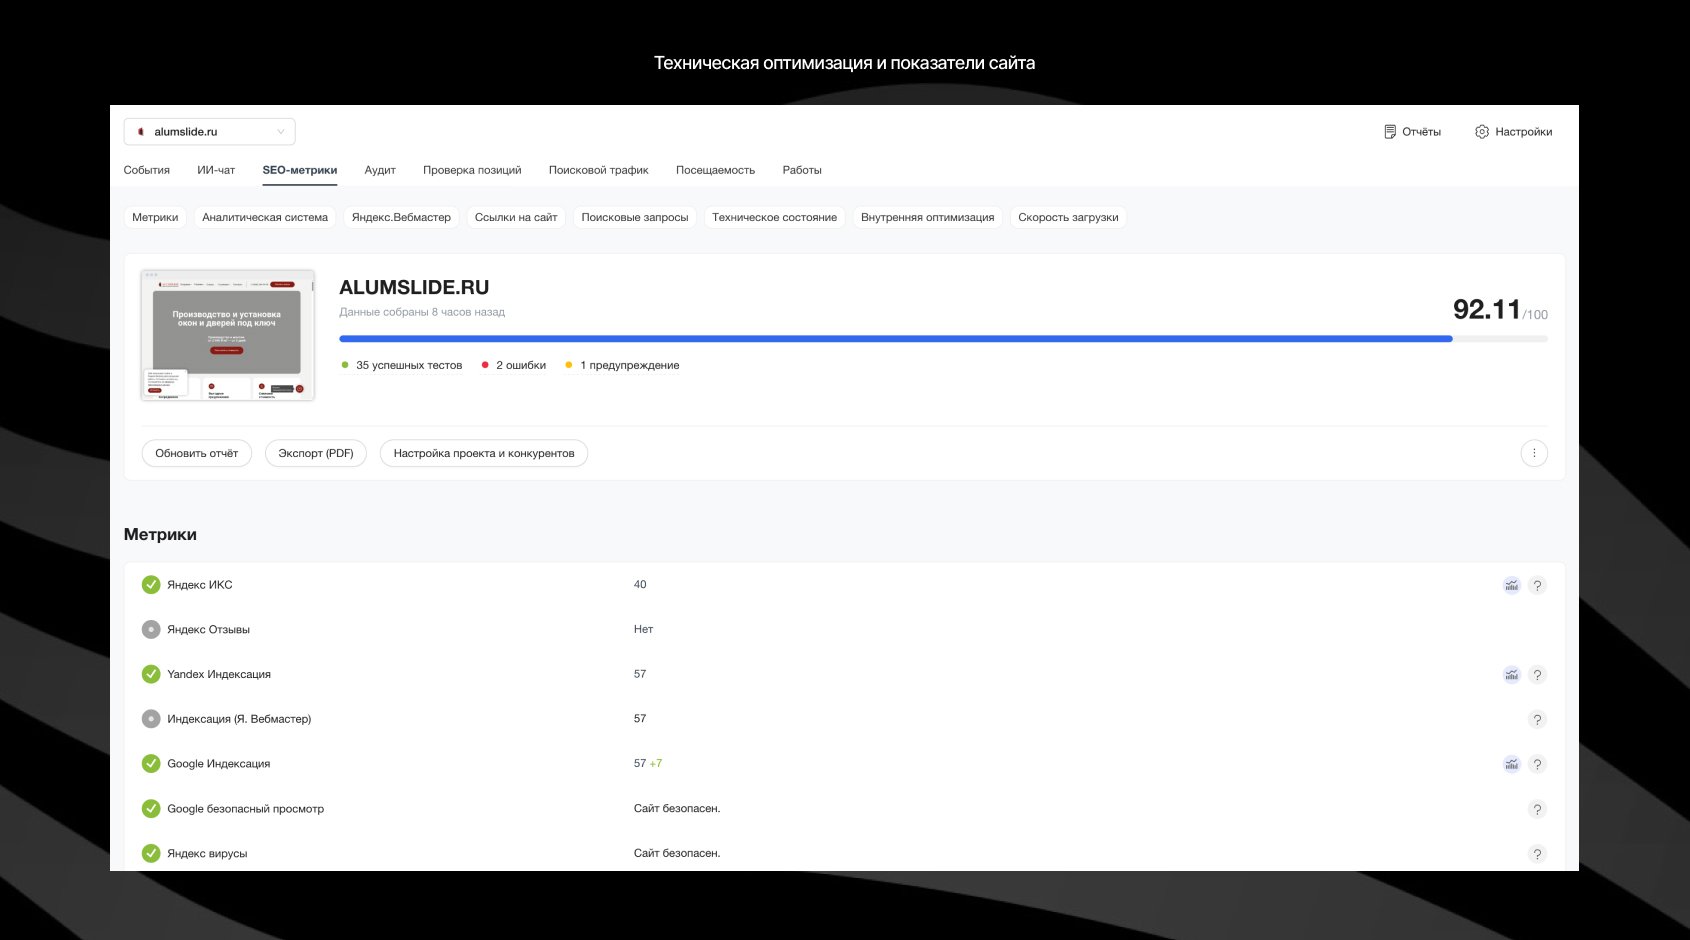The width and height of the screenshot is (1690, 940).
Task: Click gray status circle for Яндекс Отзывы
Action: click(x=151, y=630)
